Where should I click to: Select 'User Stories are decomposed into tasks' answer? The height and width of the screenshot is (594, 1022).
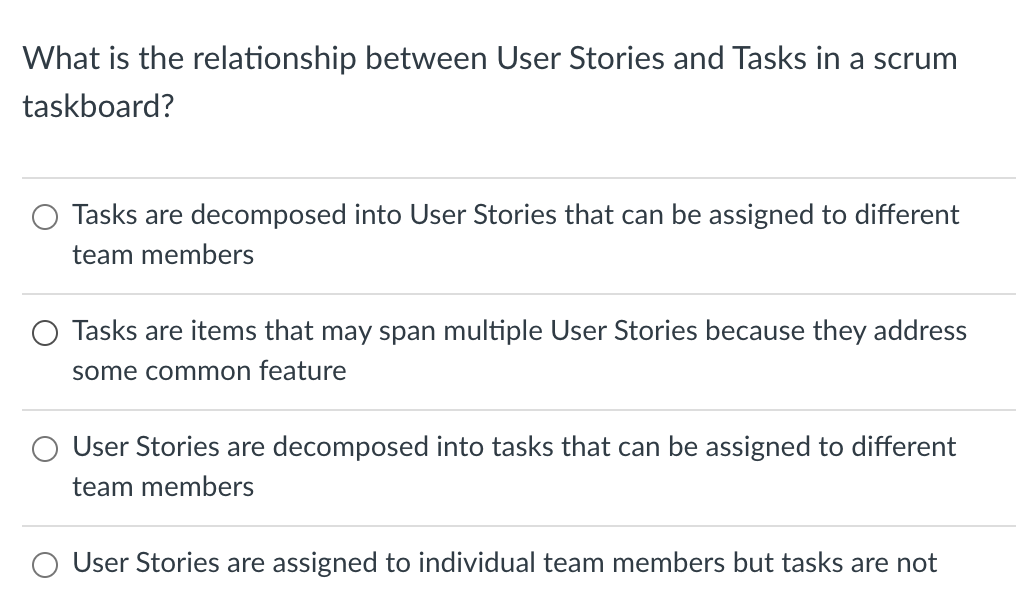44,449
